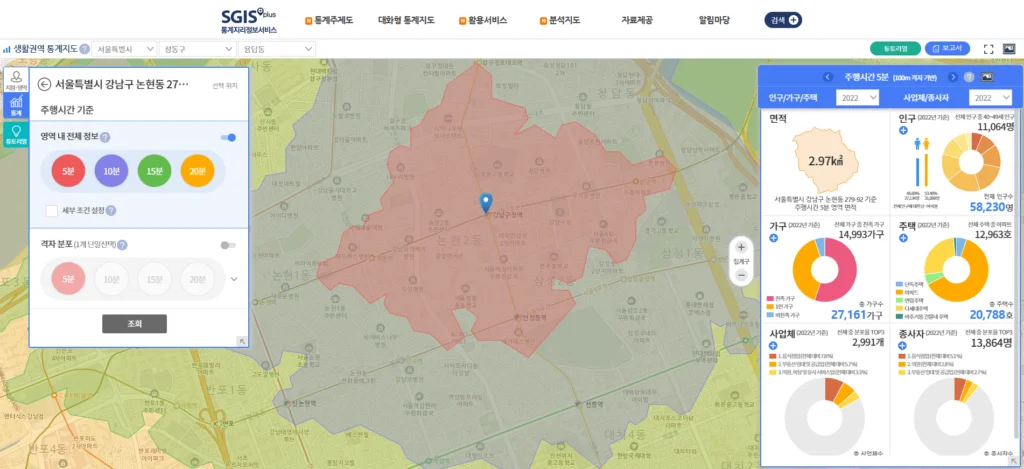The width and height of the screenshot is (1024, 469).
Task: Click the map image capture icon in top toolbar
Action: 1009,49
